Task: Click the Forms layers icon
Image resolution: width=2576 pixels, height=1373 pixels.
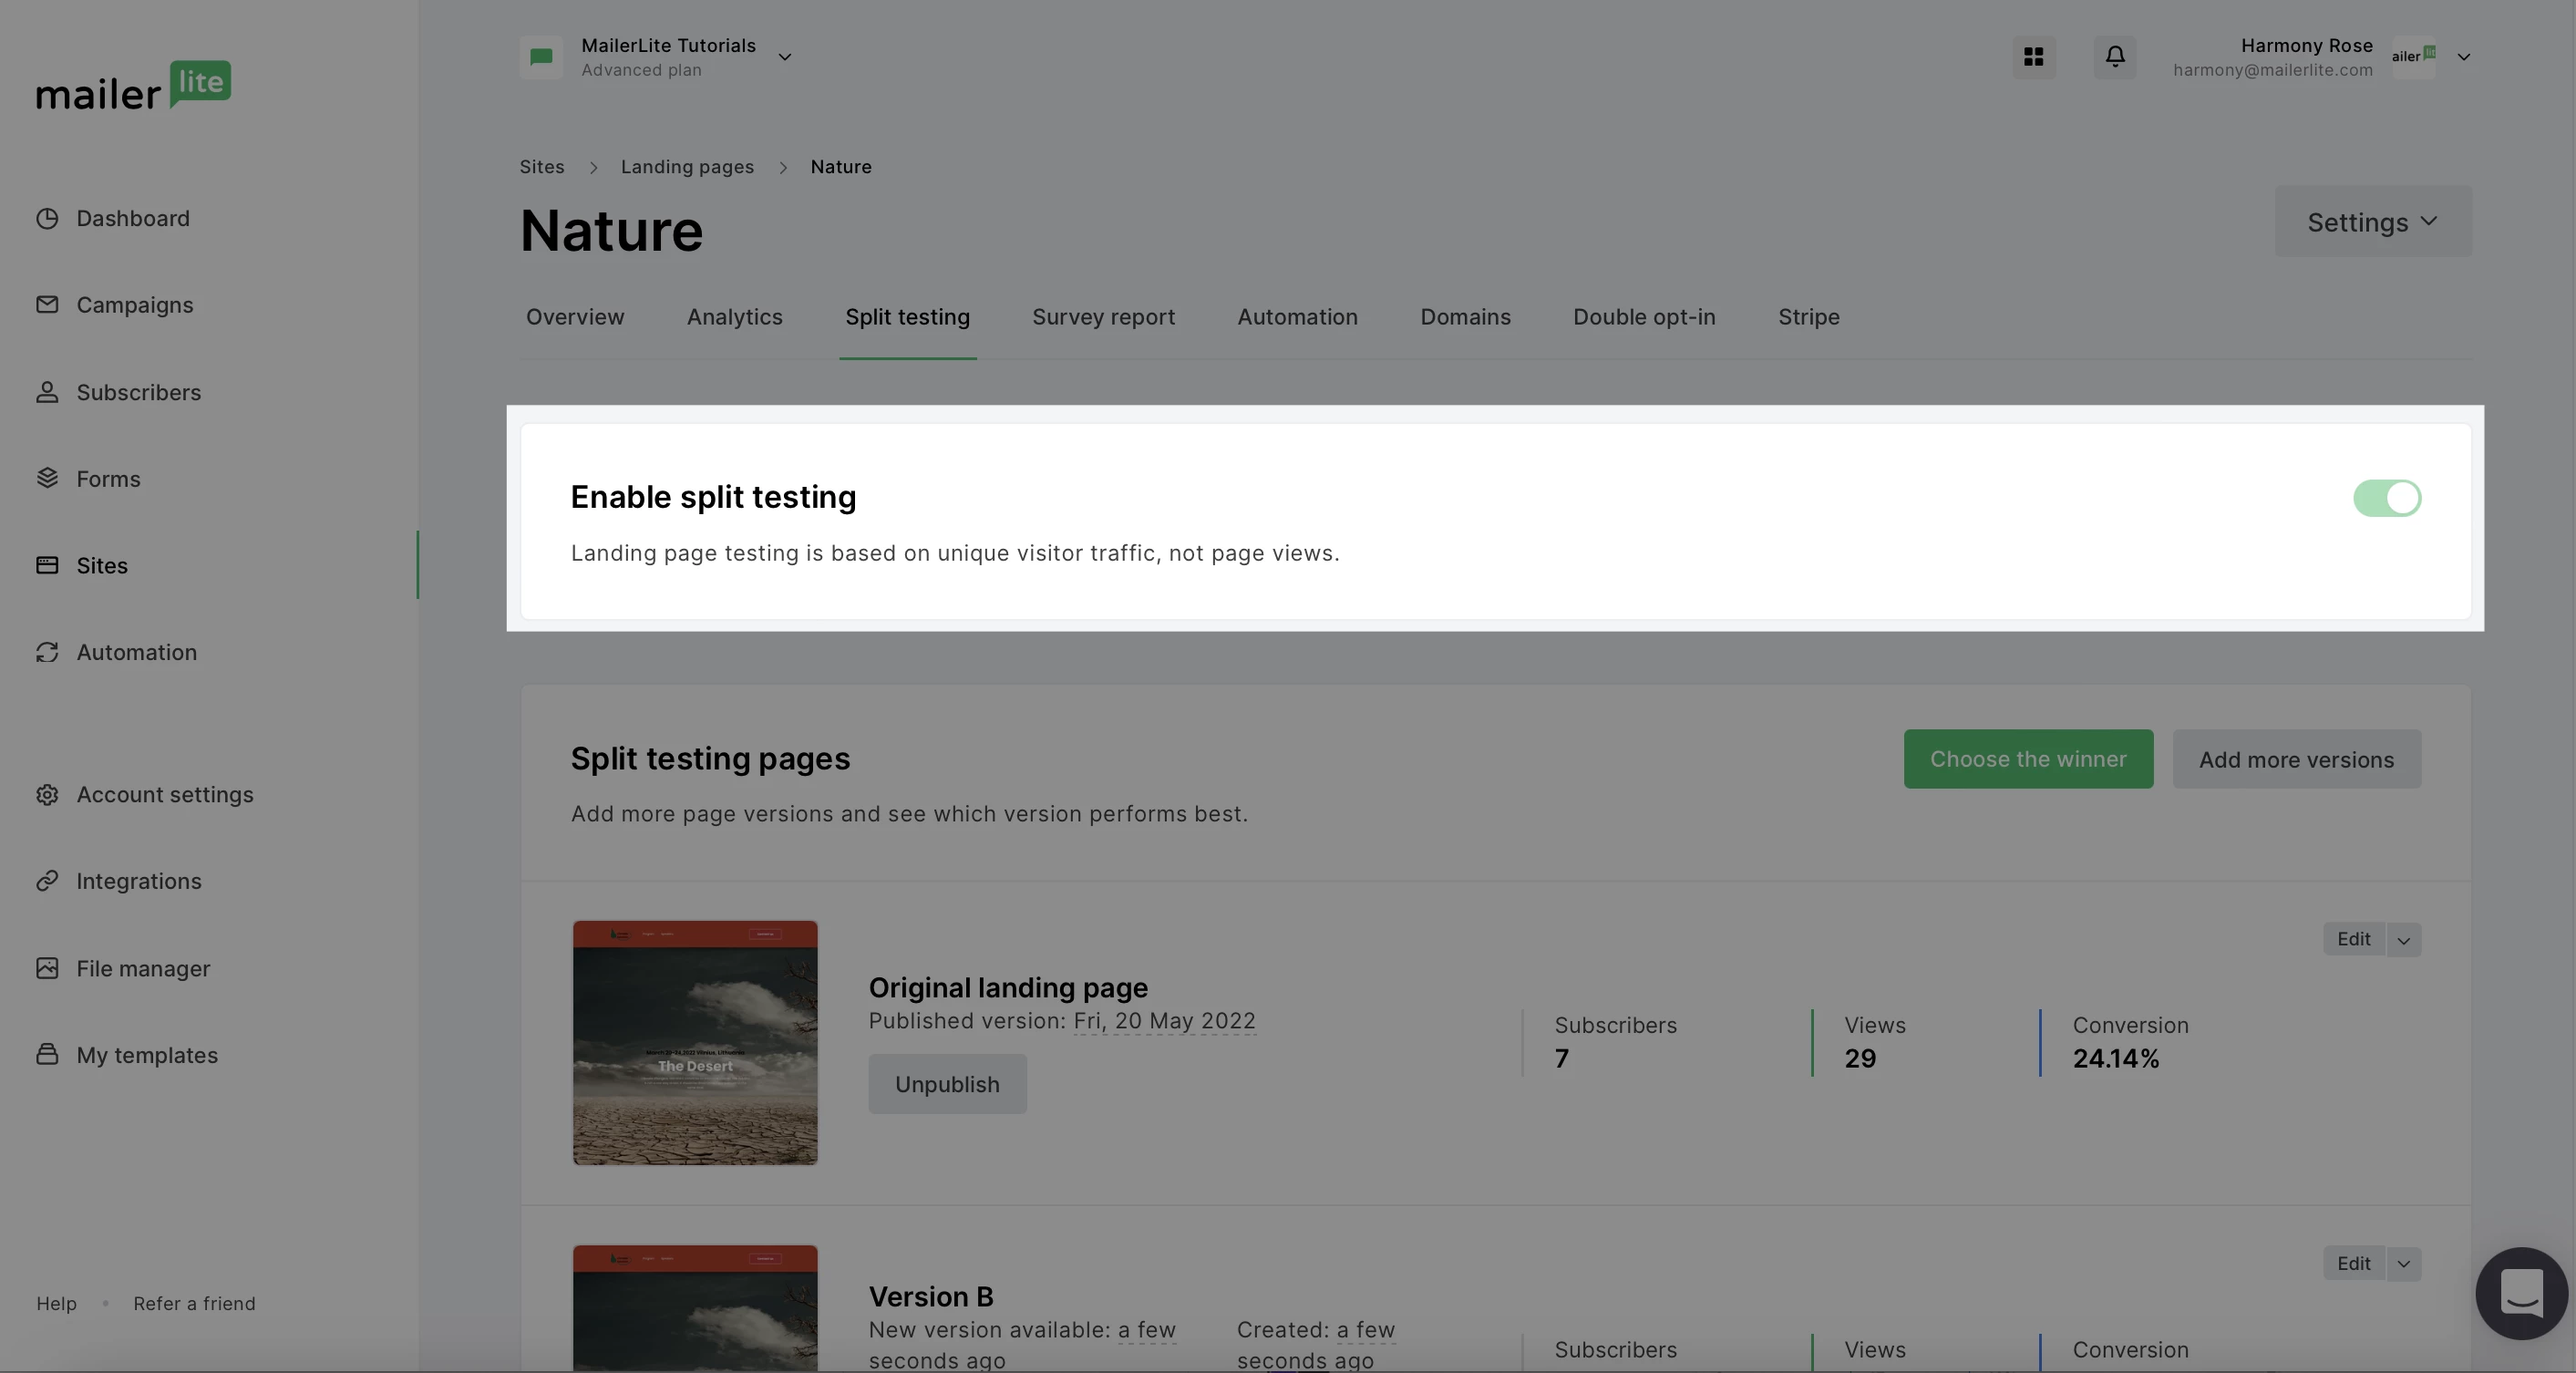Action: (47, 478)
